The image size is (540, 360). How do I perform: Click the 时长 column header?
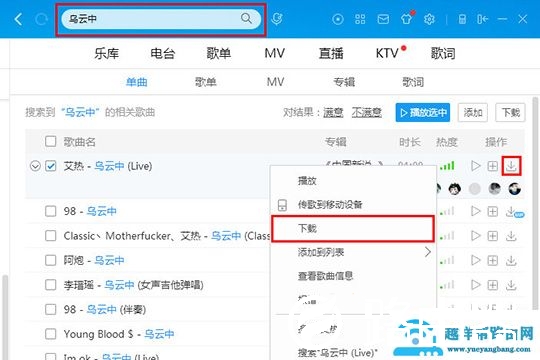coord(409,142)
